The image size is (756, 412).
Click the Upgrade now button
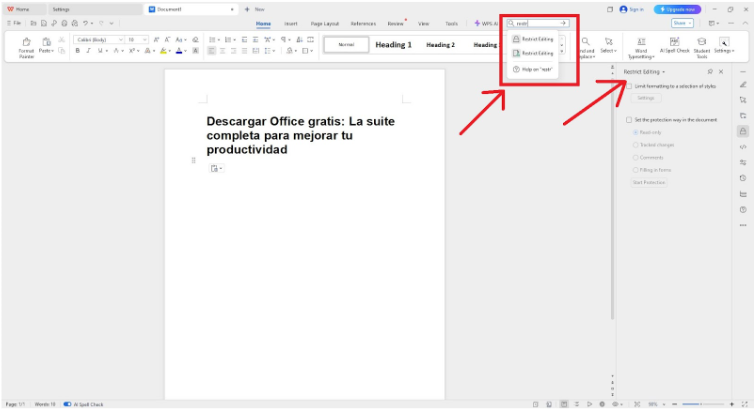677,9
